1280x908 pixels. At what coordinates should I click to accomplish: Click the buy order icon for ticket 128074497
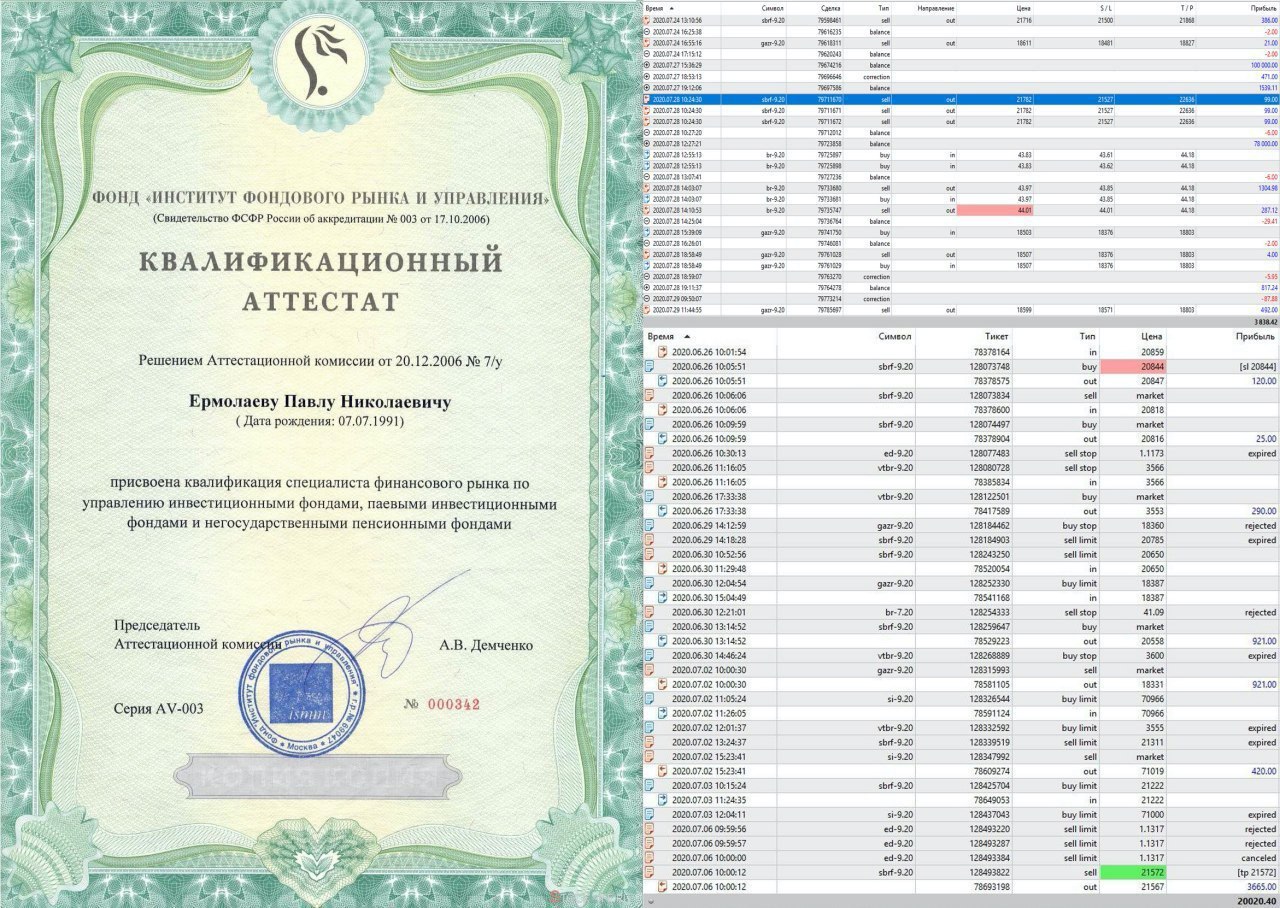click(x=650, y=424)
